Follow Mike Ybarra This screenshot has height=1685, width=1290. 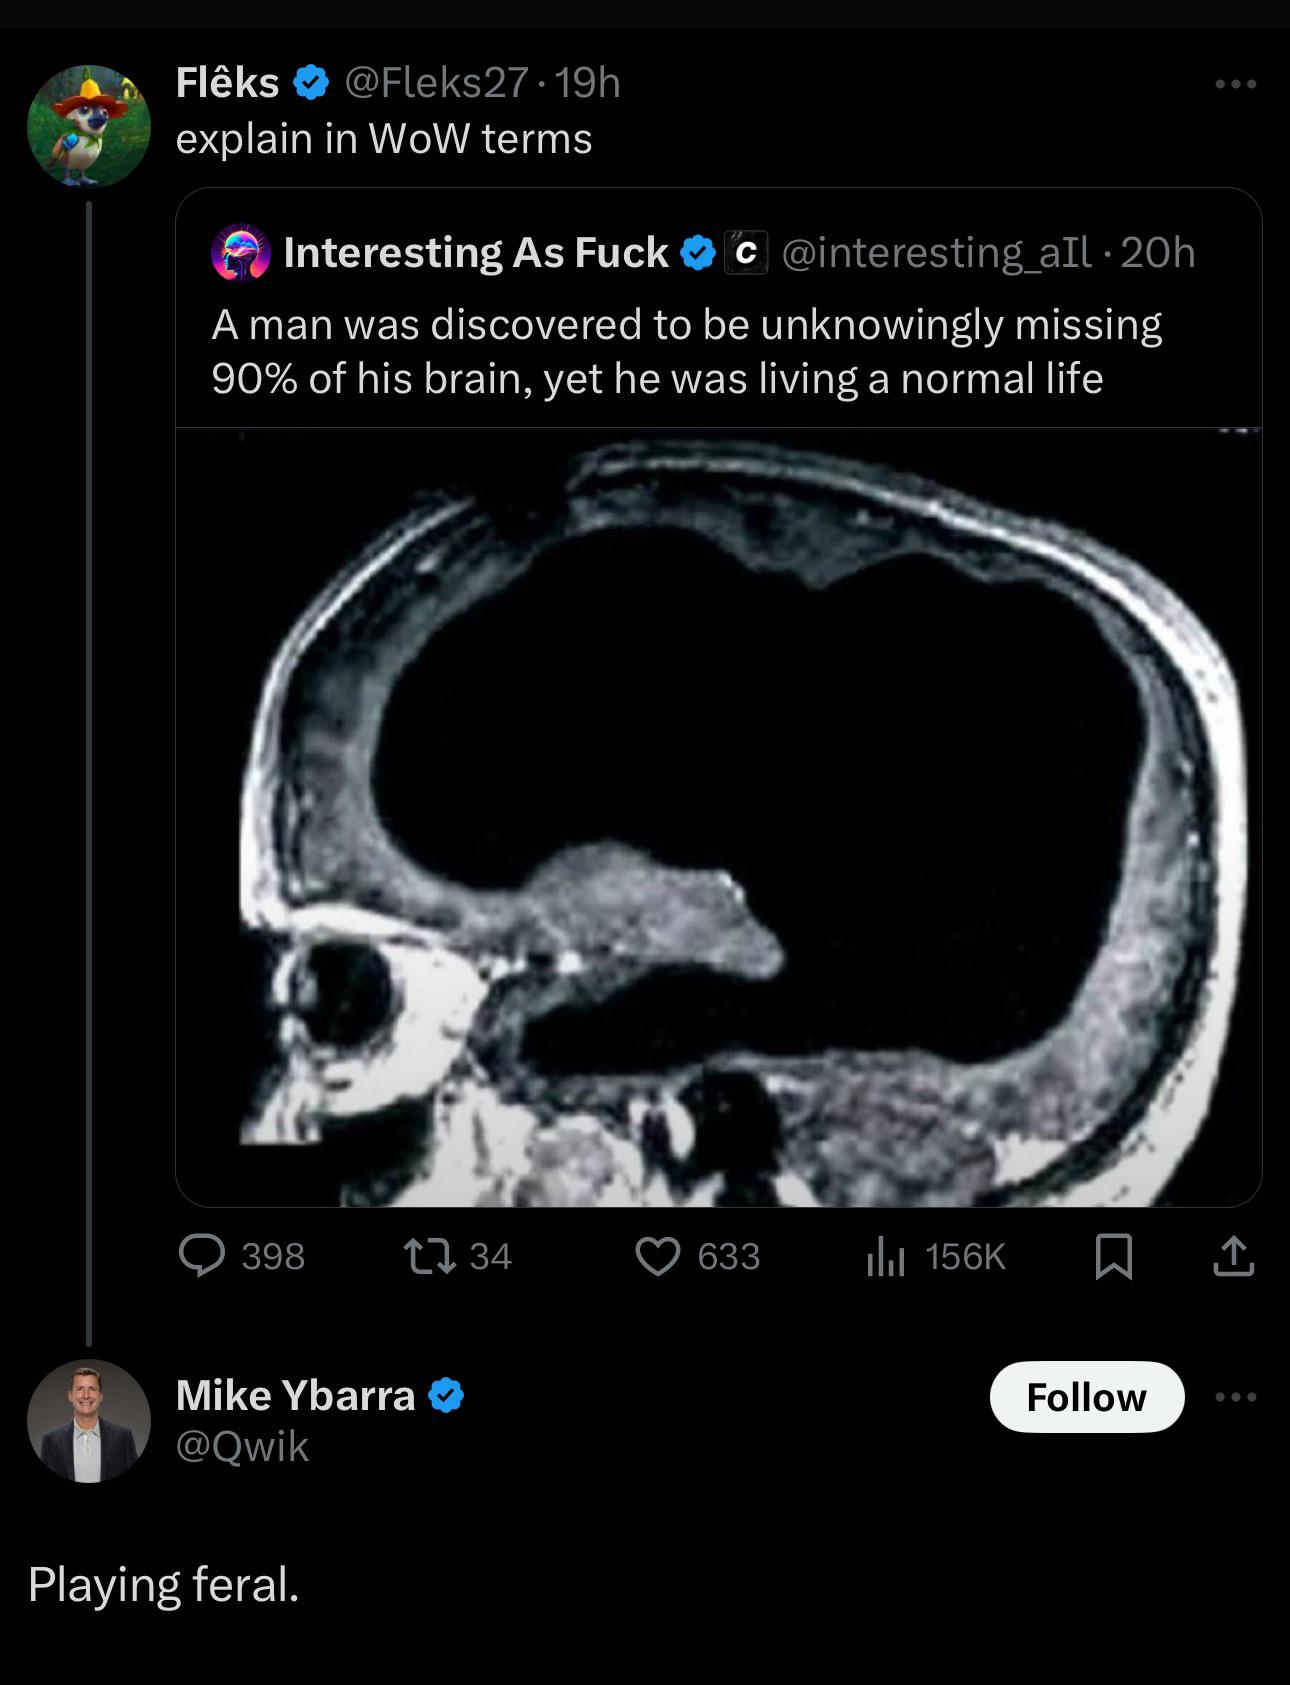(x=1086, y=1397)
